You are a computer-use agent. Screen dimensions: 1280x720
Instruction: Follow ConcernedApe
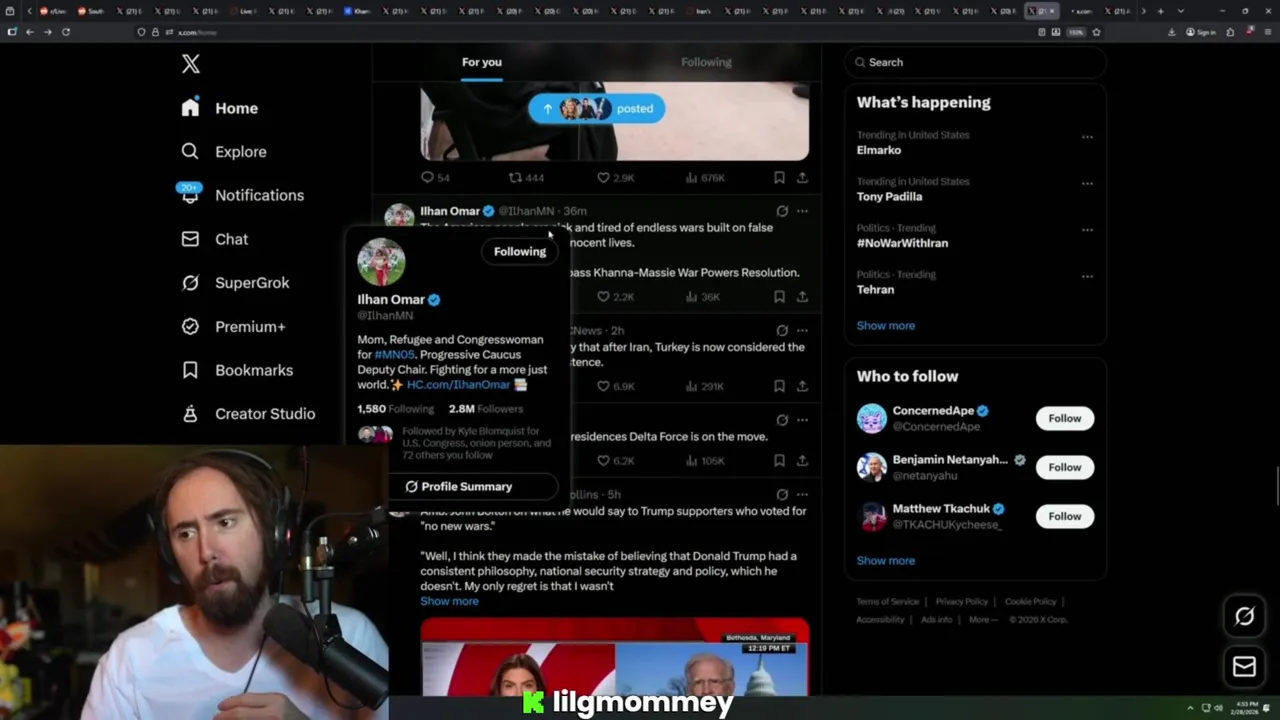click(x=1065, y=418)
